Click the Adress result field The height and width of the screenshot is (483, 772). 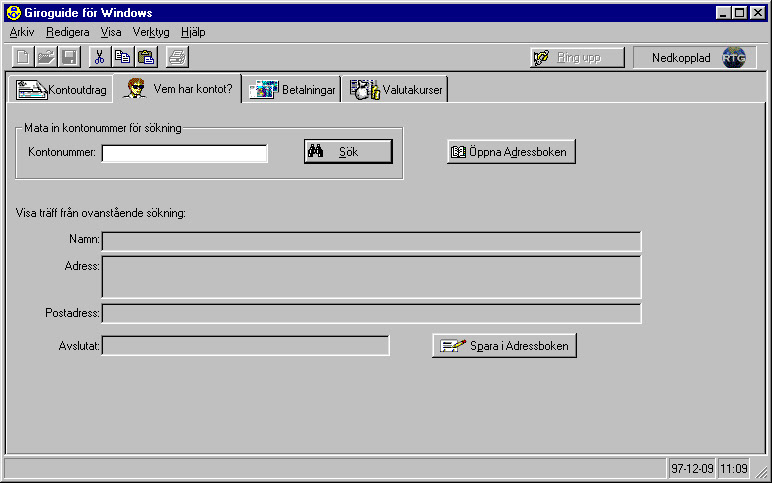[x=372, y=277]
